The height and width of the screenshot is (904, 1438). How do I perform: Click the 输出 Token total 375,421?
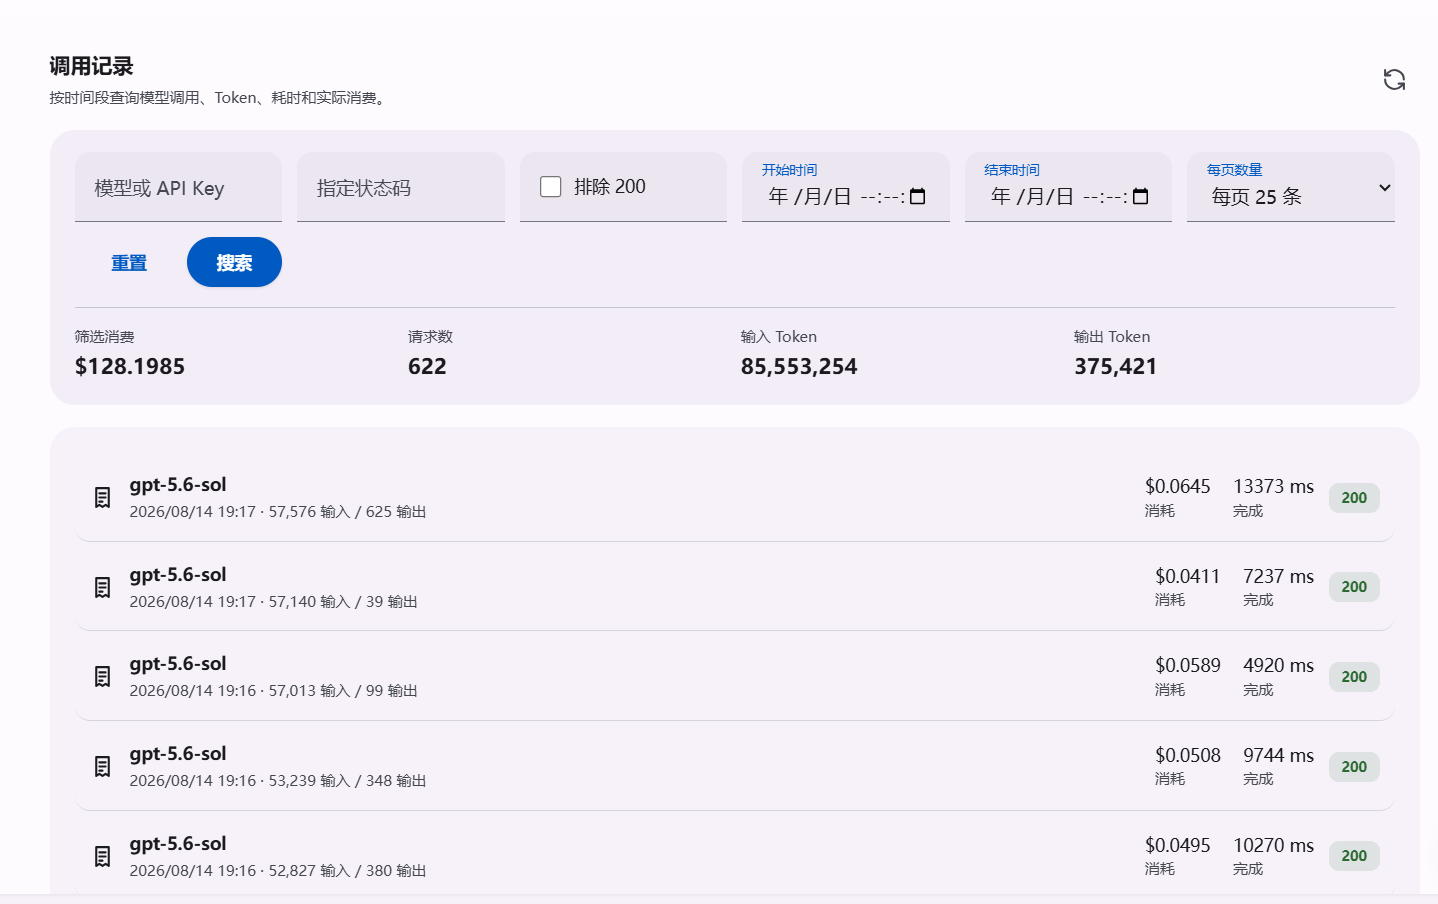1115,367
